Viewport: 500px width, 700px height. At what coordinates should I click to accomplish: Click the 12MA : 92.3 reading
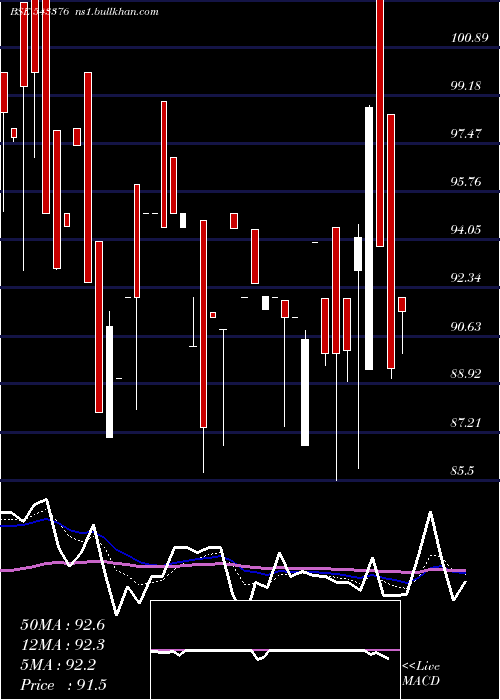62,645
